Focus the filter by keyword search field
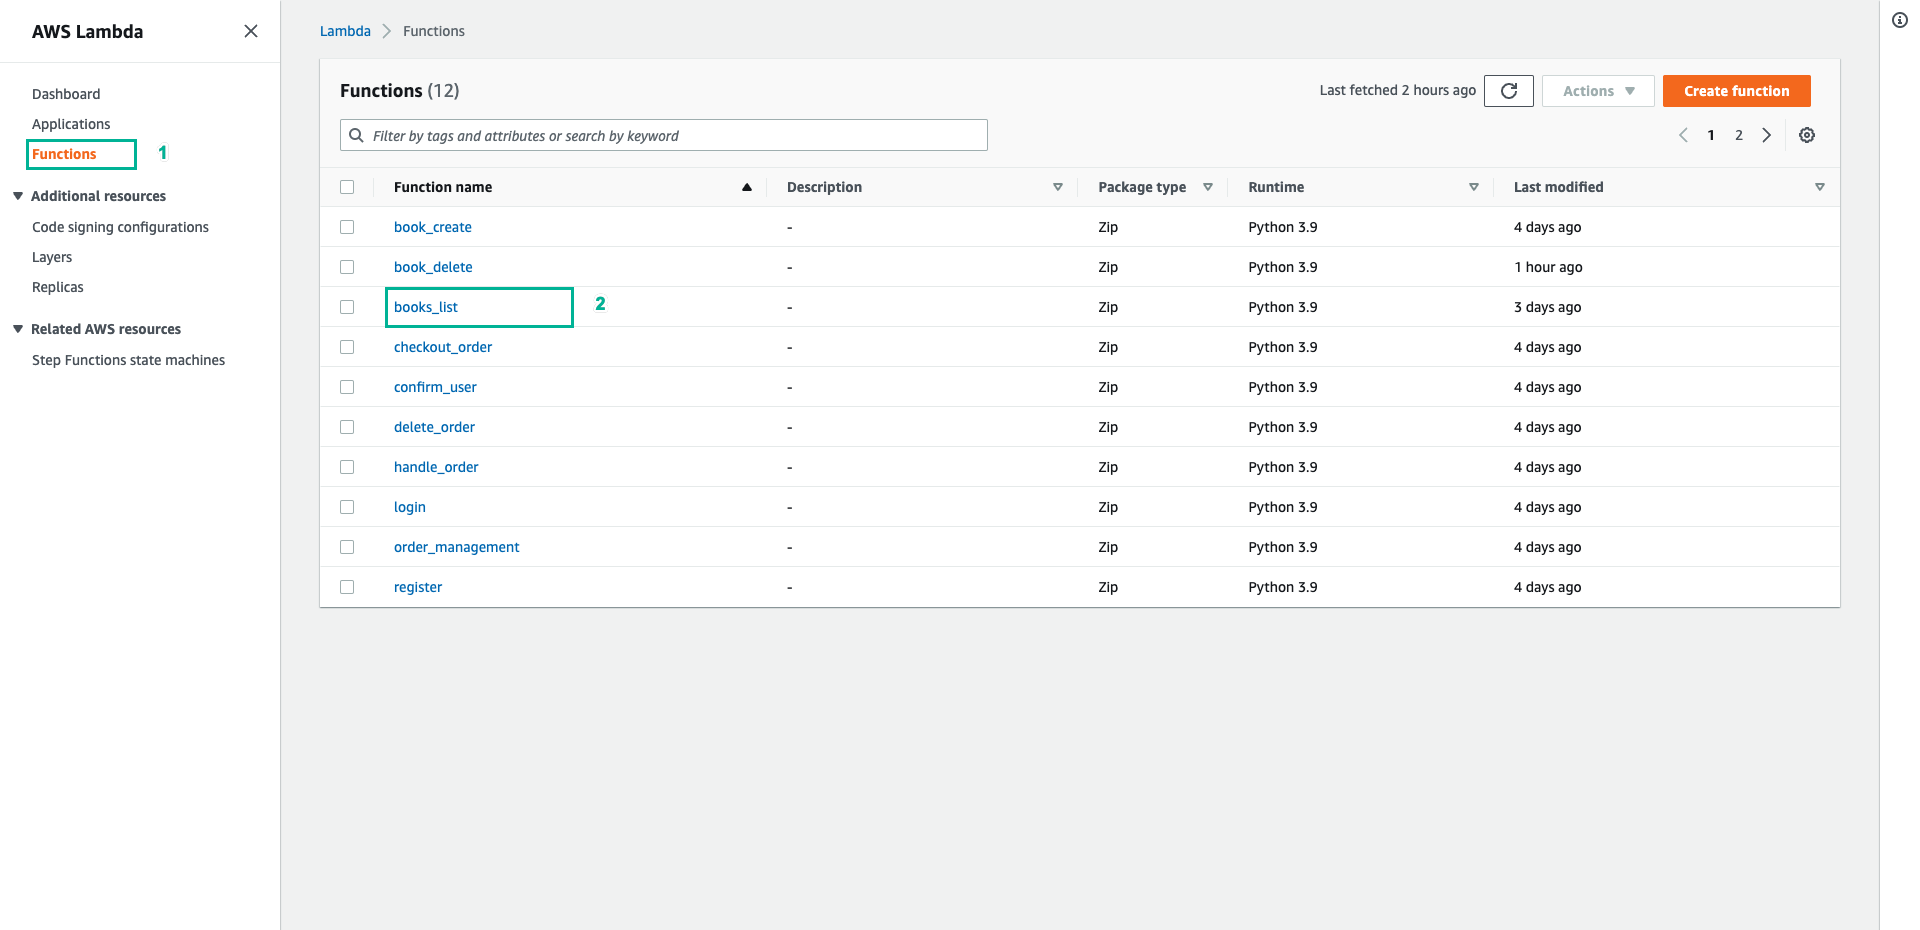This screenshot has width=1920, height=930. pyautogui.click(x=664, y=135)
